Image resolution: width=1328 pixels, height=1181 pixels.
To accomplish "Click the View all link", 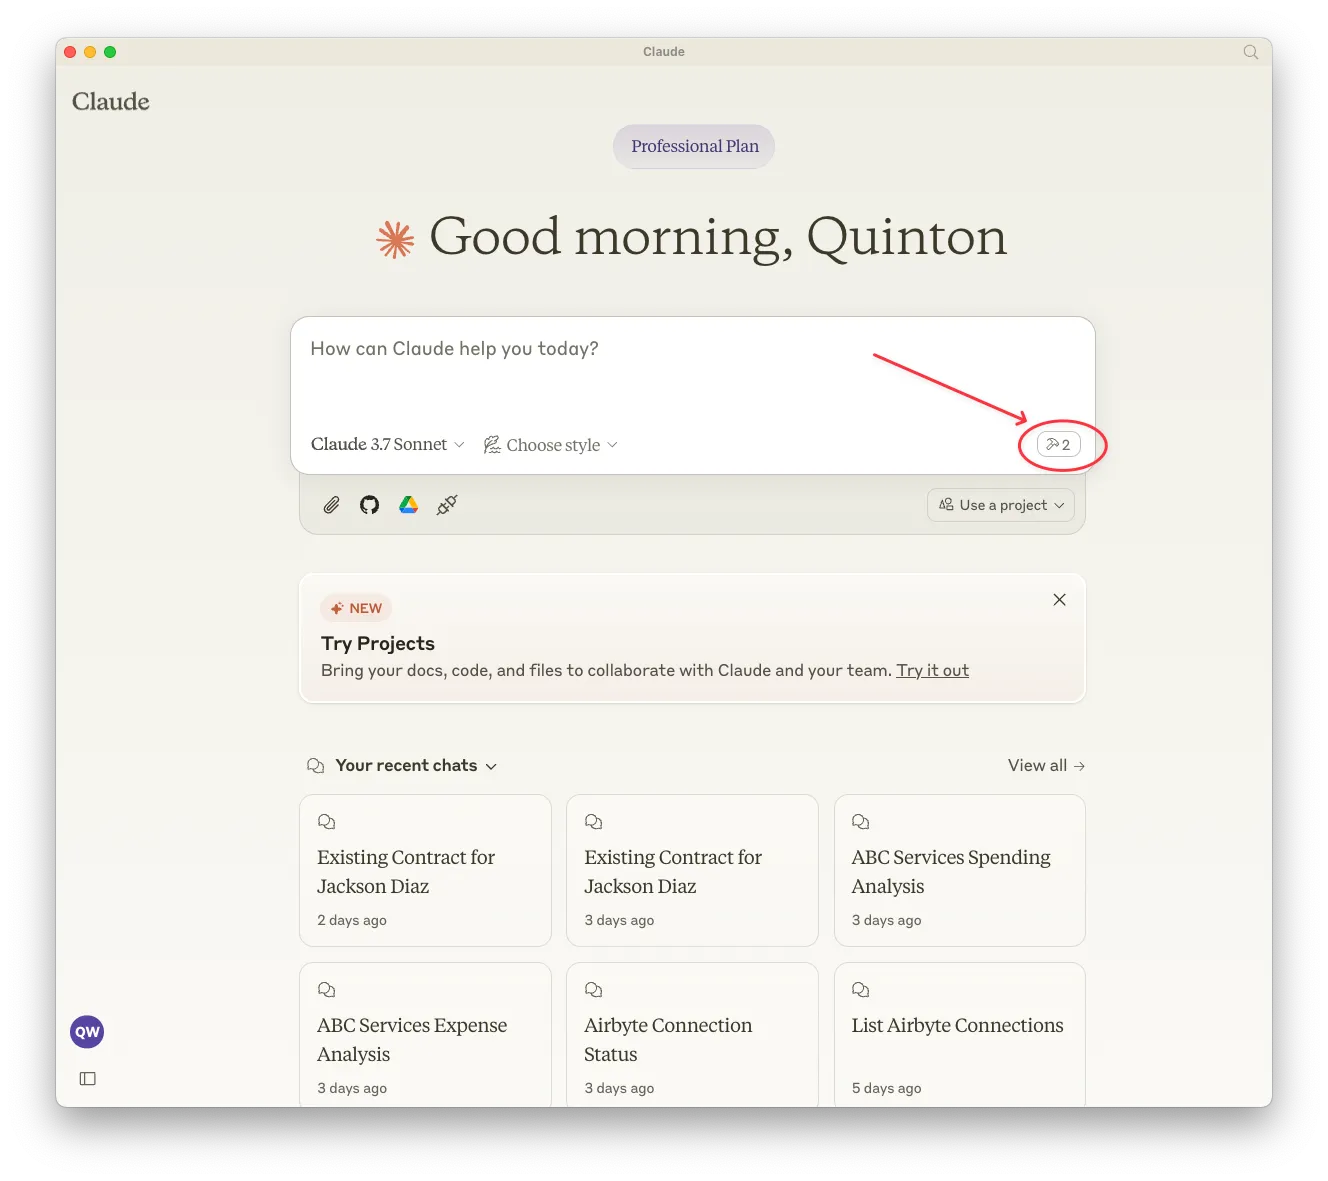I will click(1046, 766).
